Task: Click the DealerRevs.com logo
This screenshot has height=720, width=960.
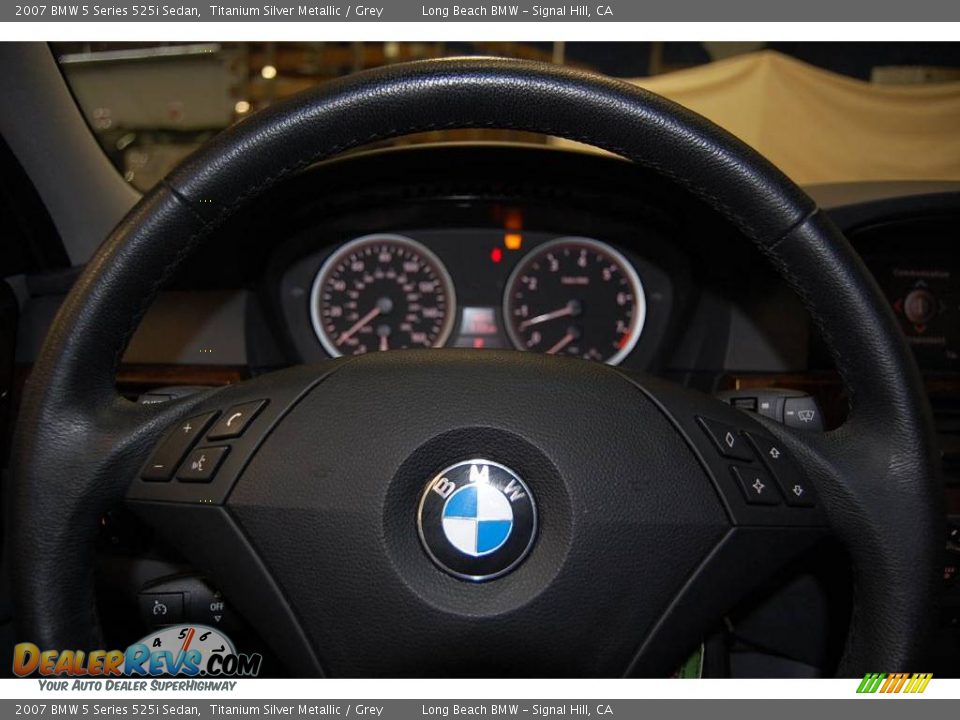Action: 137,652
